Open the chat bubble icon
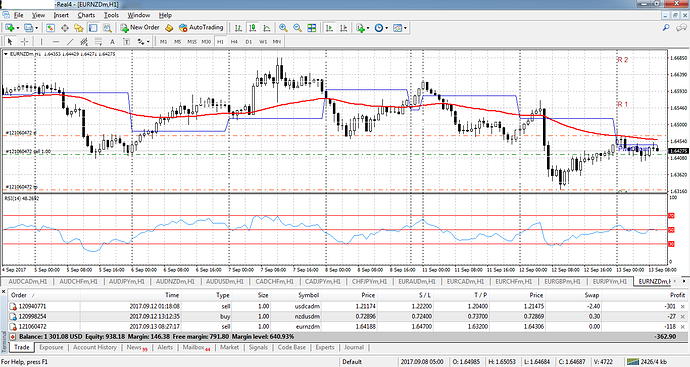 [681, 28]
